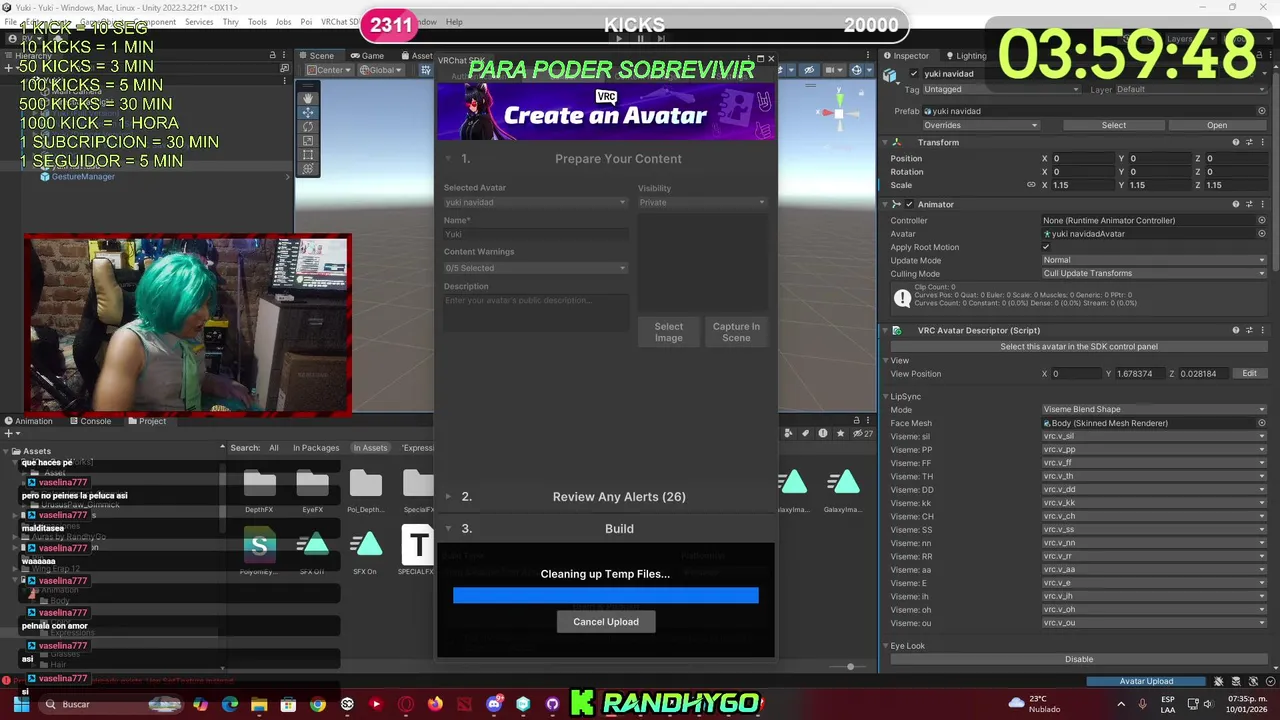The width and height of the screenshot is (1280, 720).
Task: Open the Viseme: sil dropdown
Action: click(x=1154, y=436)
